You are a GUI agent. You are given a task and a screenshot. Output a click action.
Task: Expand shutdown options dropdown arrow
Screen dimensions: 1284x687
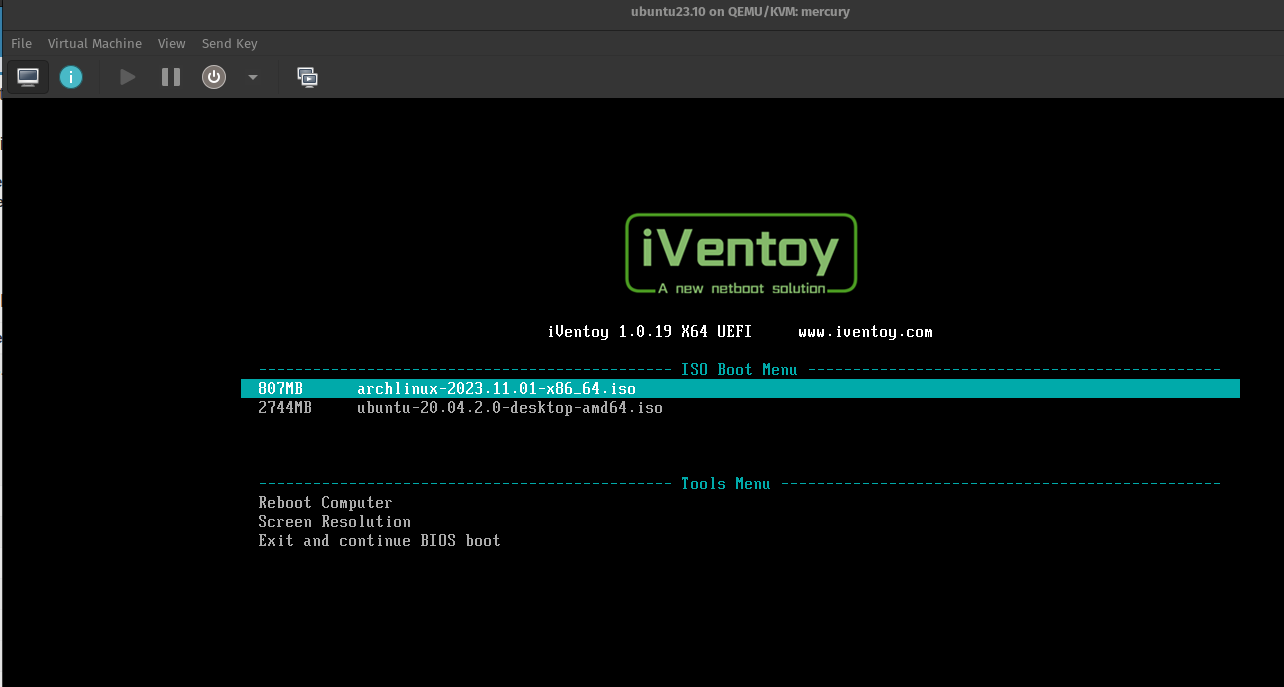coord(253,77)
